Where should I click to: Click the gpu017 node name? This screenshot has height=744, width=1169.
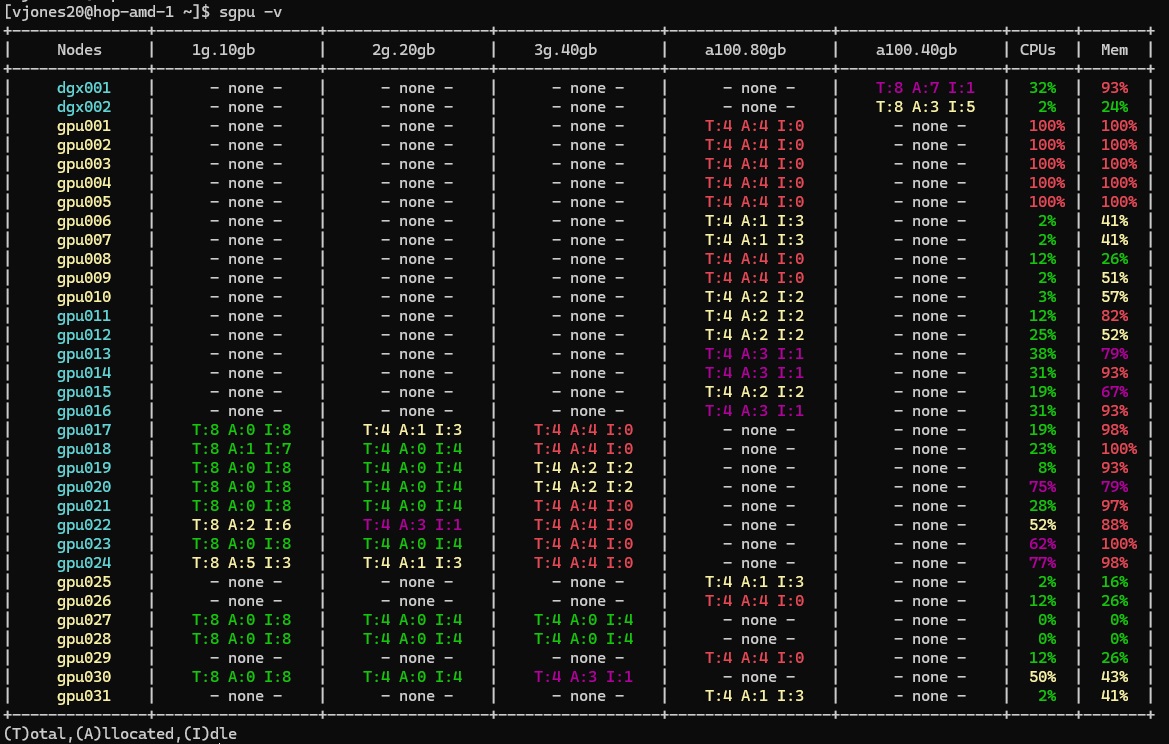[x=84, y=430]
